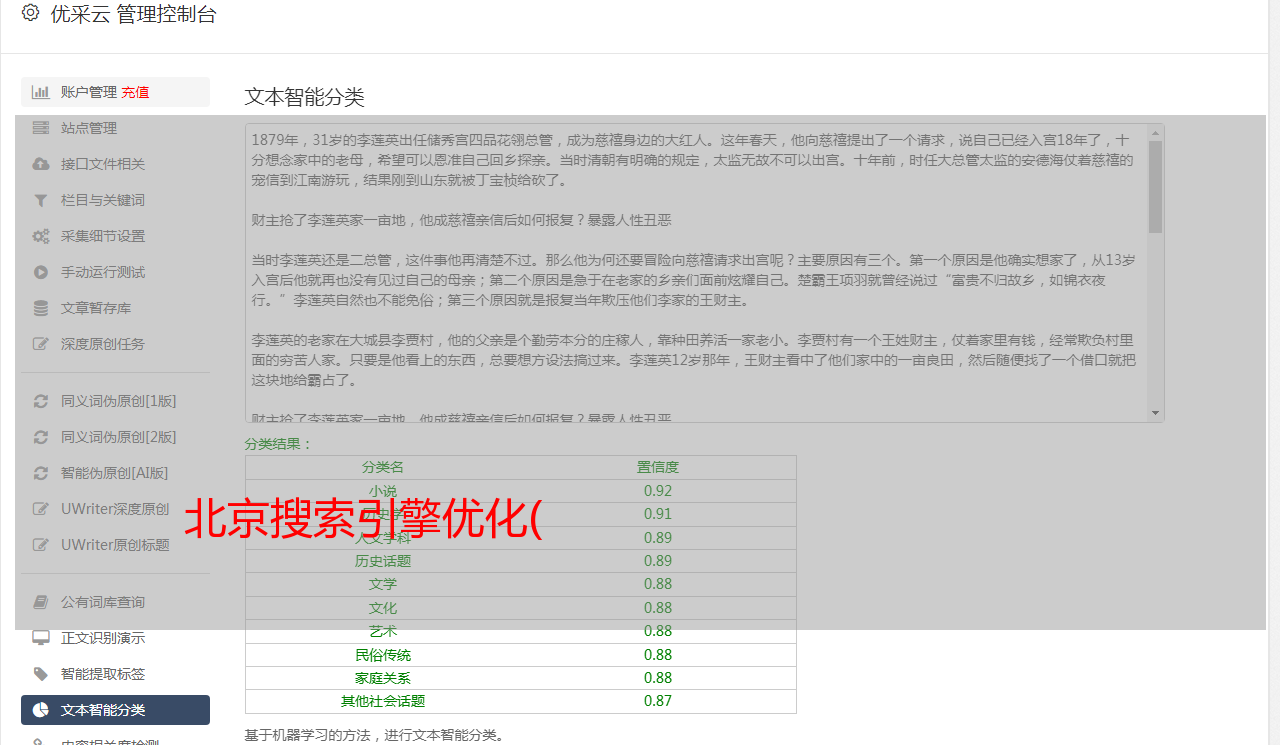Select 栏目与关键词 menu entry

pos(115,200)
